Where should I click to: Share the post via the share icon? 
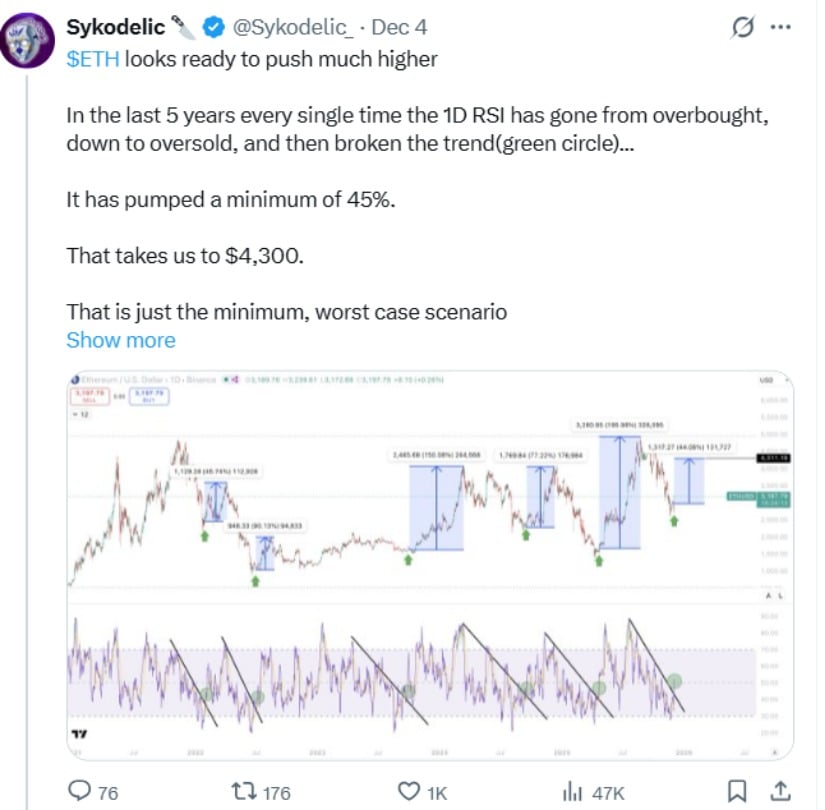[x=783, y=792]
